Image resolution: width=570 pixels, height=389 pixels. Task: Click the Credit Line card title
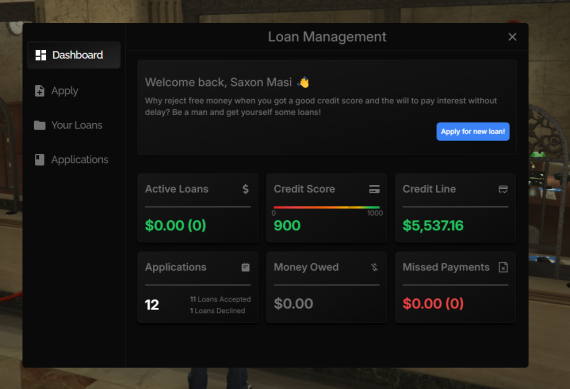click(x=429, y=189)
